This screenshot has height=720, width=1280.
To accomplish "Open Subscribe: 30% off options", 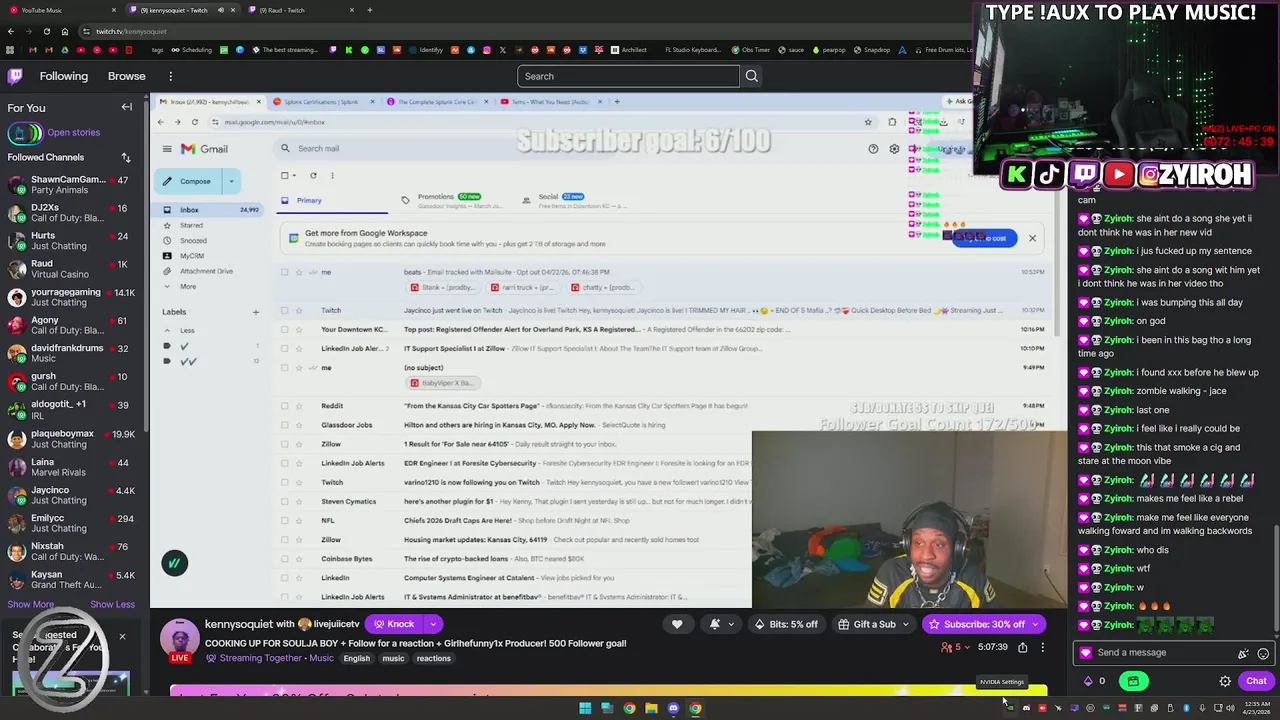I will [1035, 624].
